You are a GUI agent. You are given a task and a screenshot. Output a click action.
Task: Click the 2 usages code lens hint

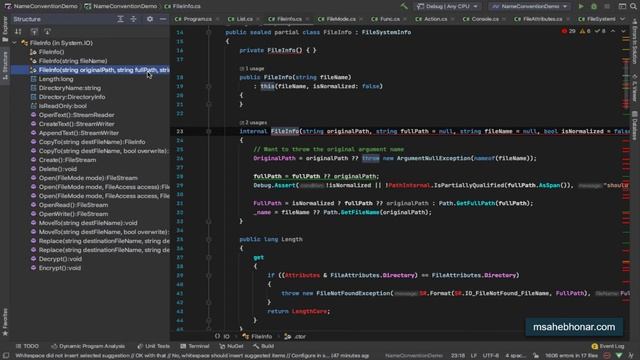click(x=253, y=122)
